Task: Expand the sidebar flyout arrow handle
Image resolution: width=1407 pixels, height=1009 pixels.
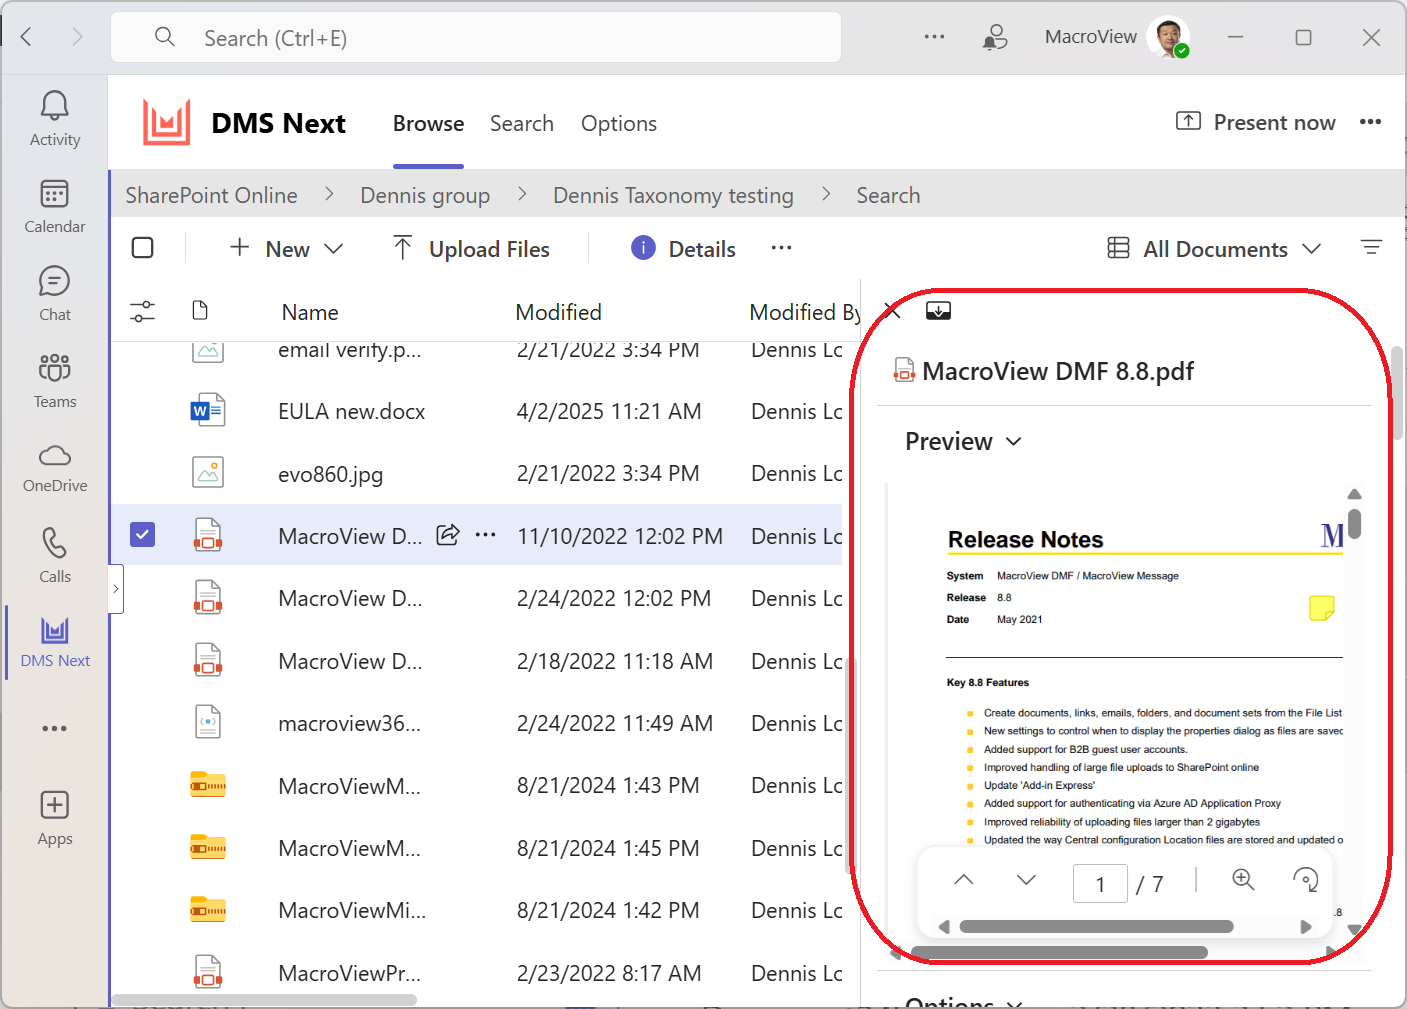Action: pos(116,589)
